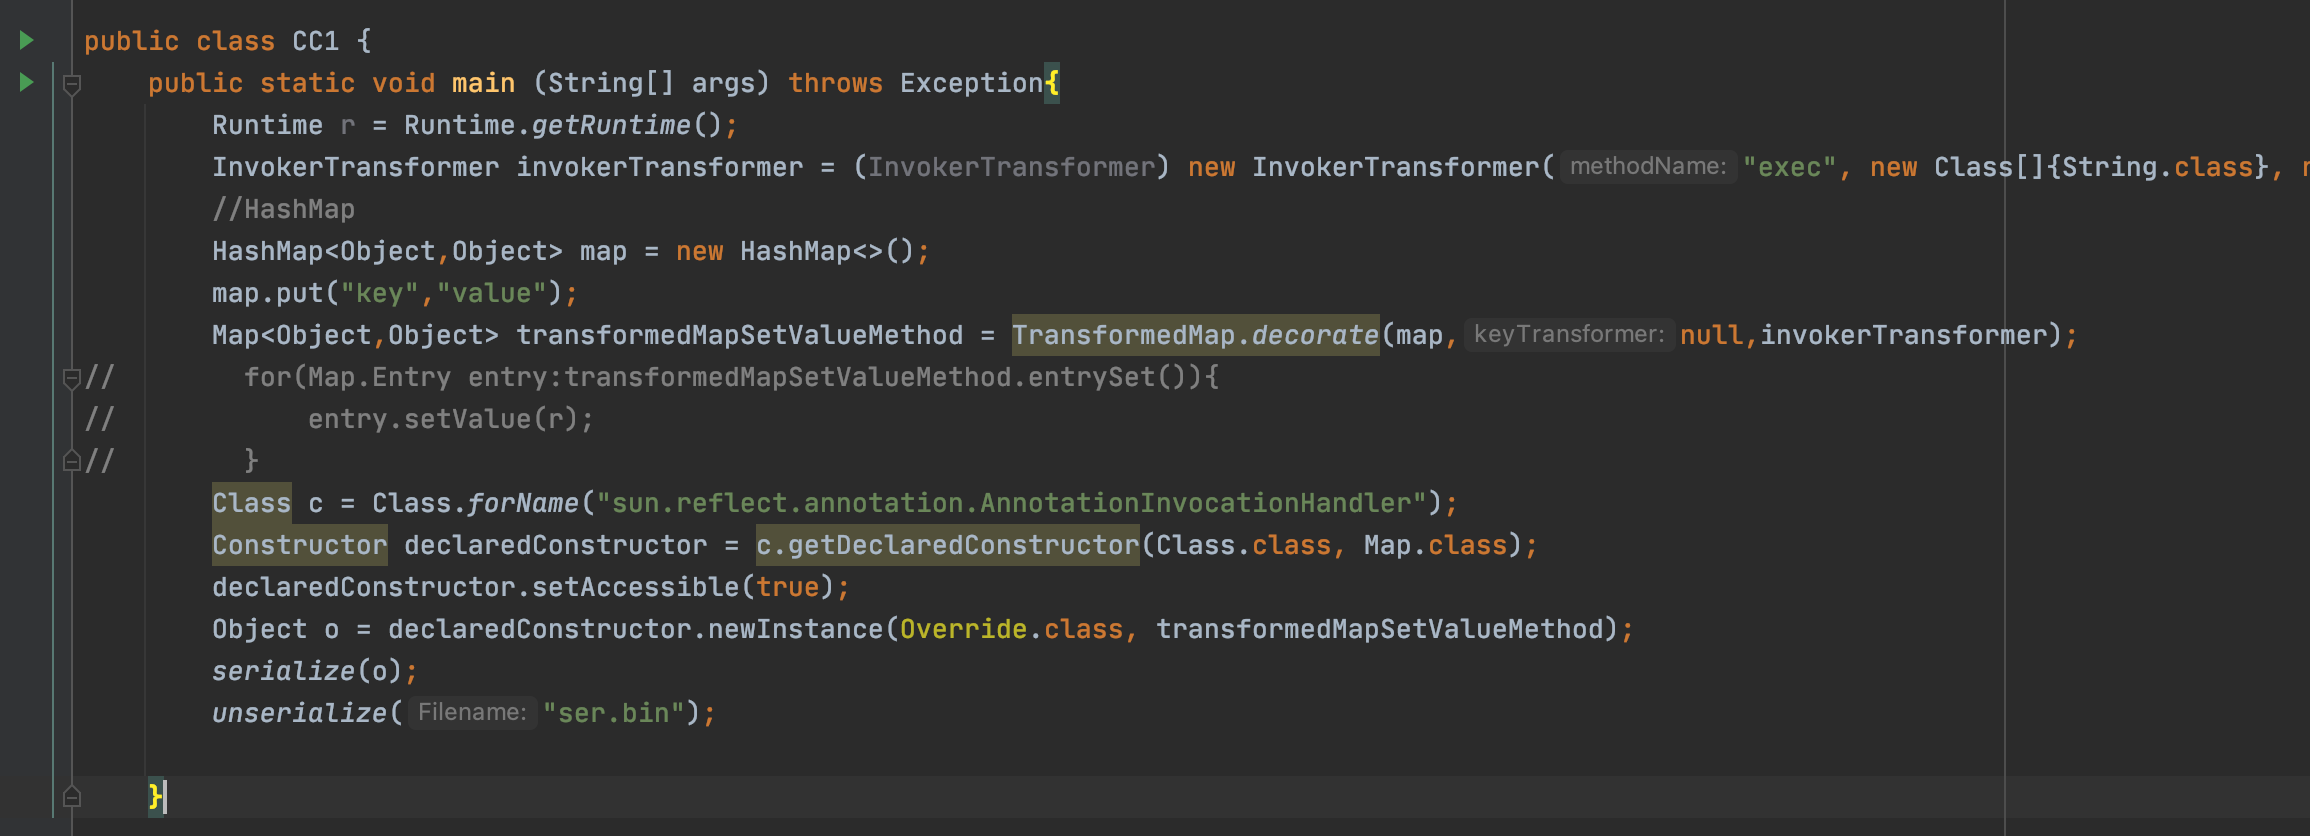Click the (InvokerTransformer) cast expression
Image resolution: width=2310 pixels, height=836 pixels.
[1011, 167]
